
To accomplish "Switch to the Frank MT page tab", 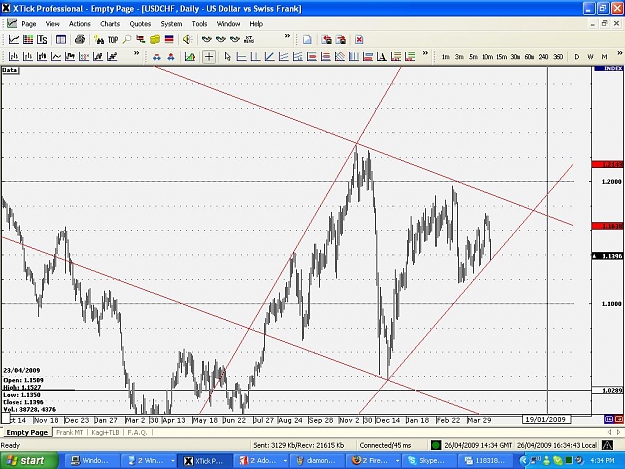I will (x=70, y=432).
